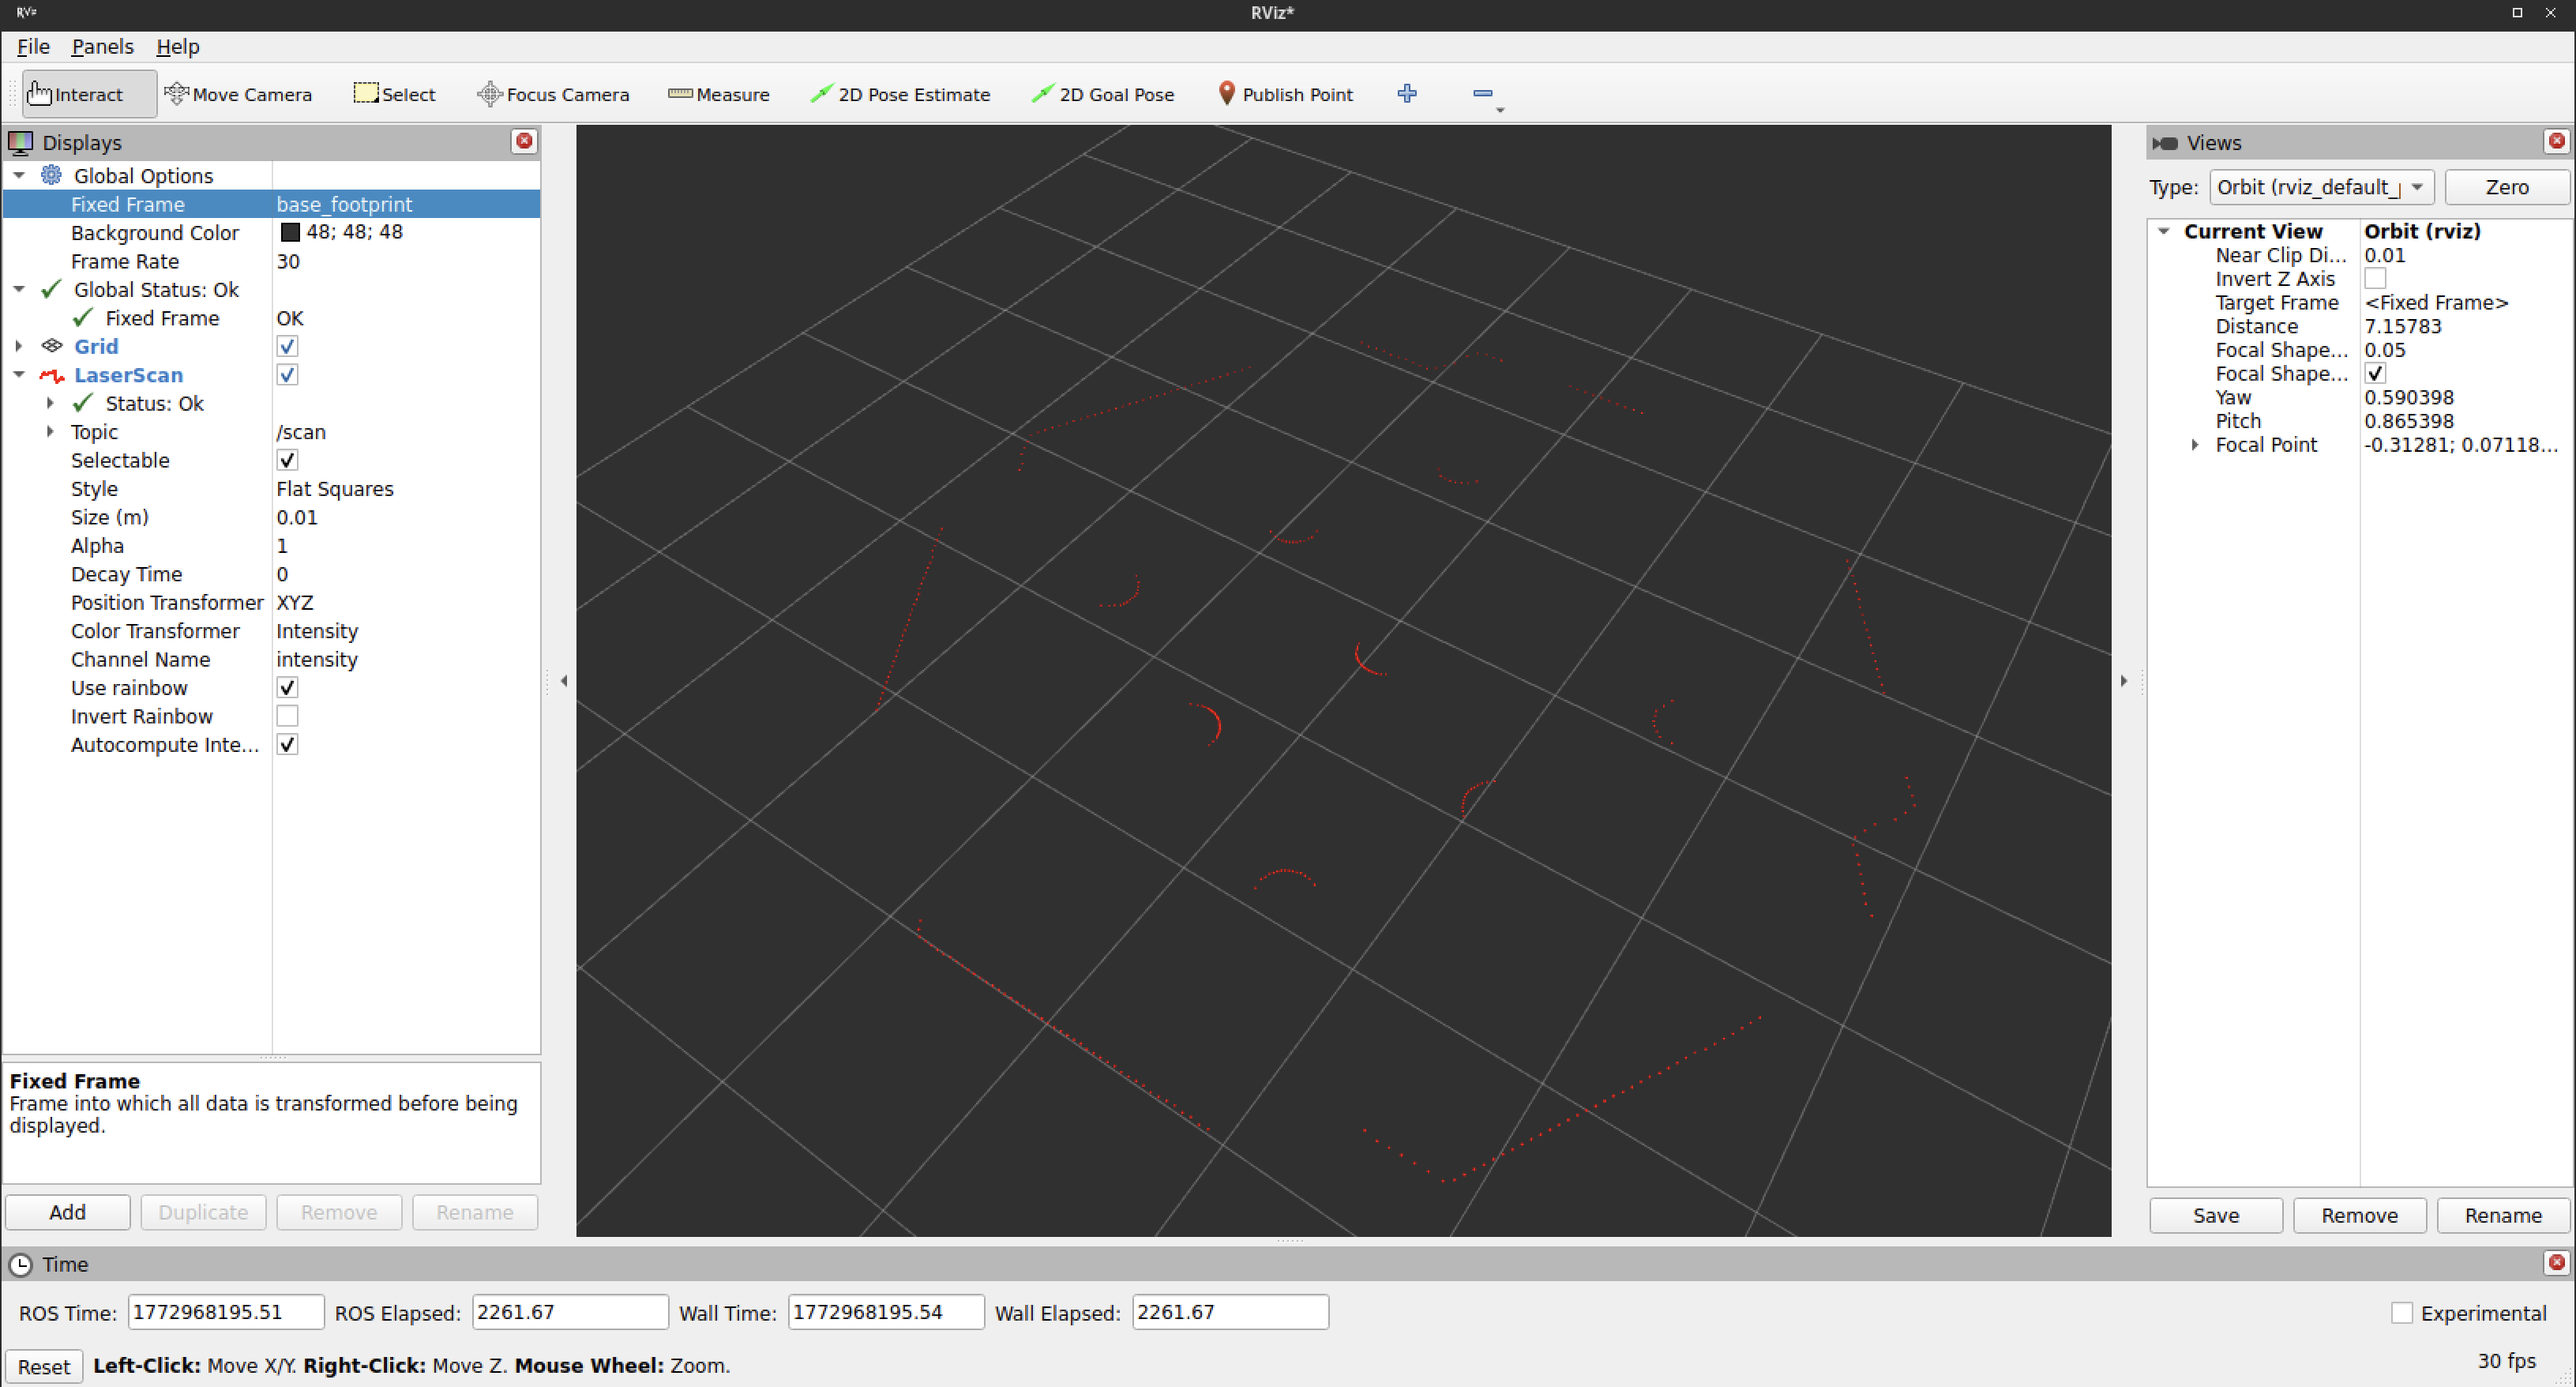2576x1387 pixels.
Task: Open the Panels menu
Action: coord(101,46)
